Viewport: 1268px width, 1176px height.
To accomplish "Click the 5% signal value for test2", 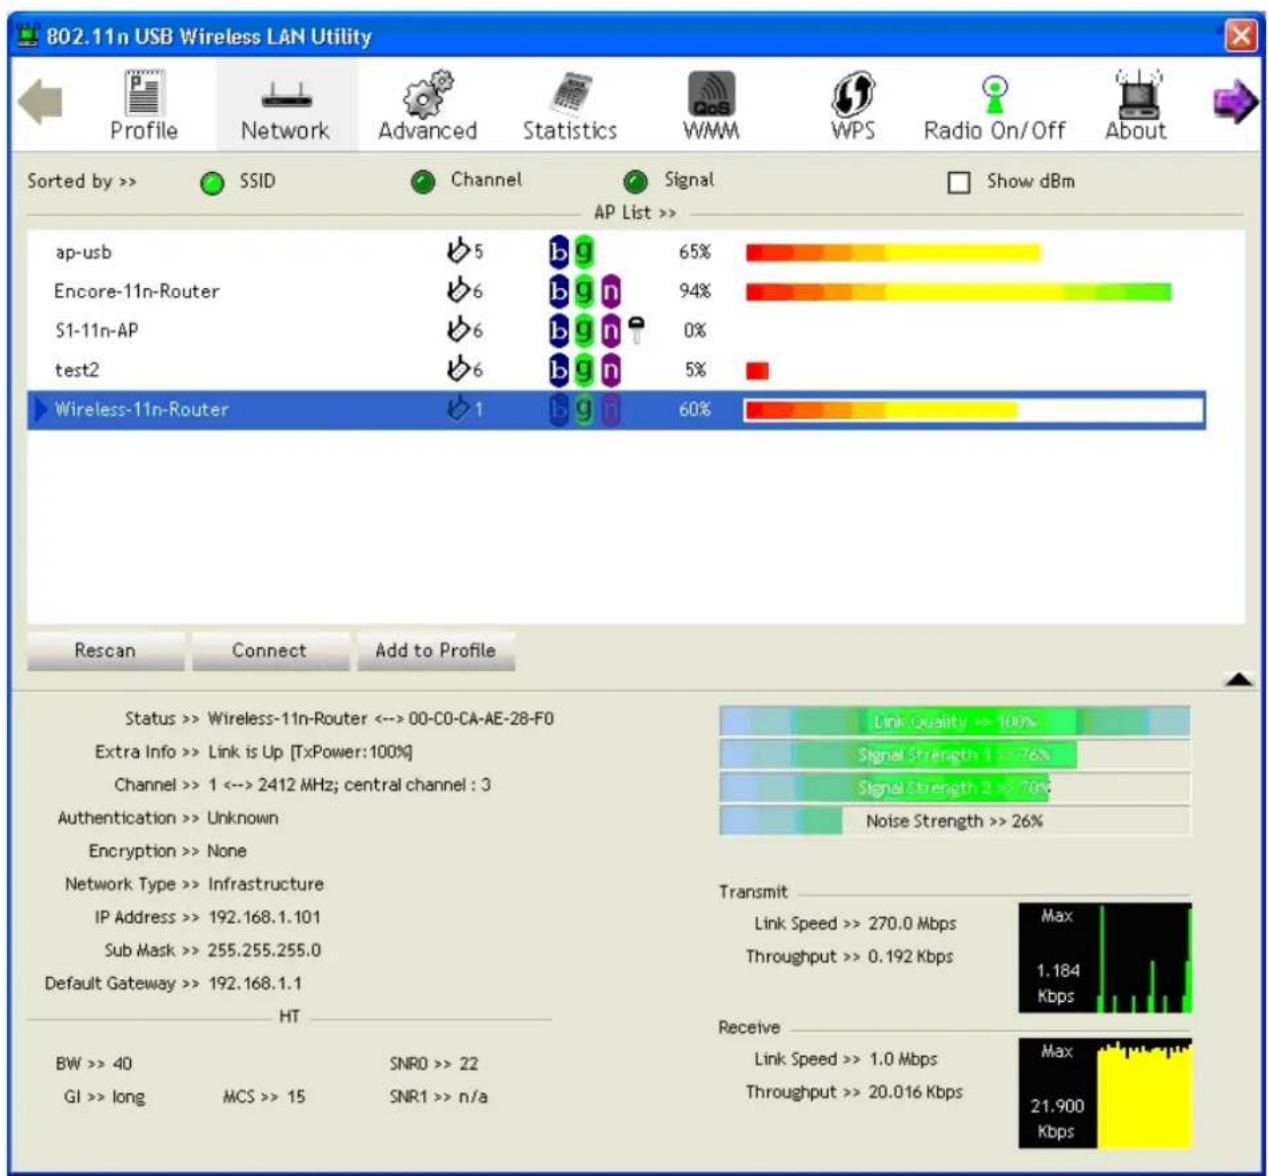I will click(x=695, y=370).
